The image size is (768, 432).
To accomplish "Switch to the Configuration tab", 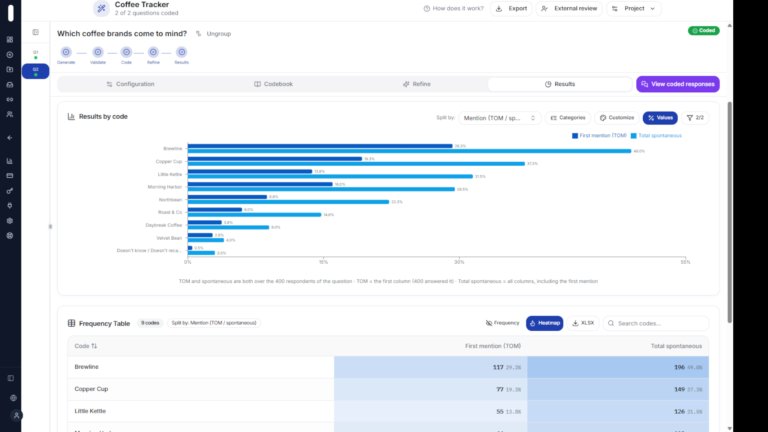I will [130, 84].
